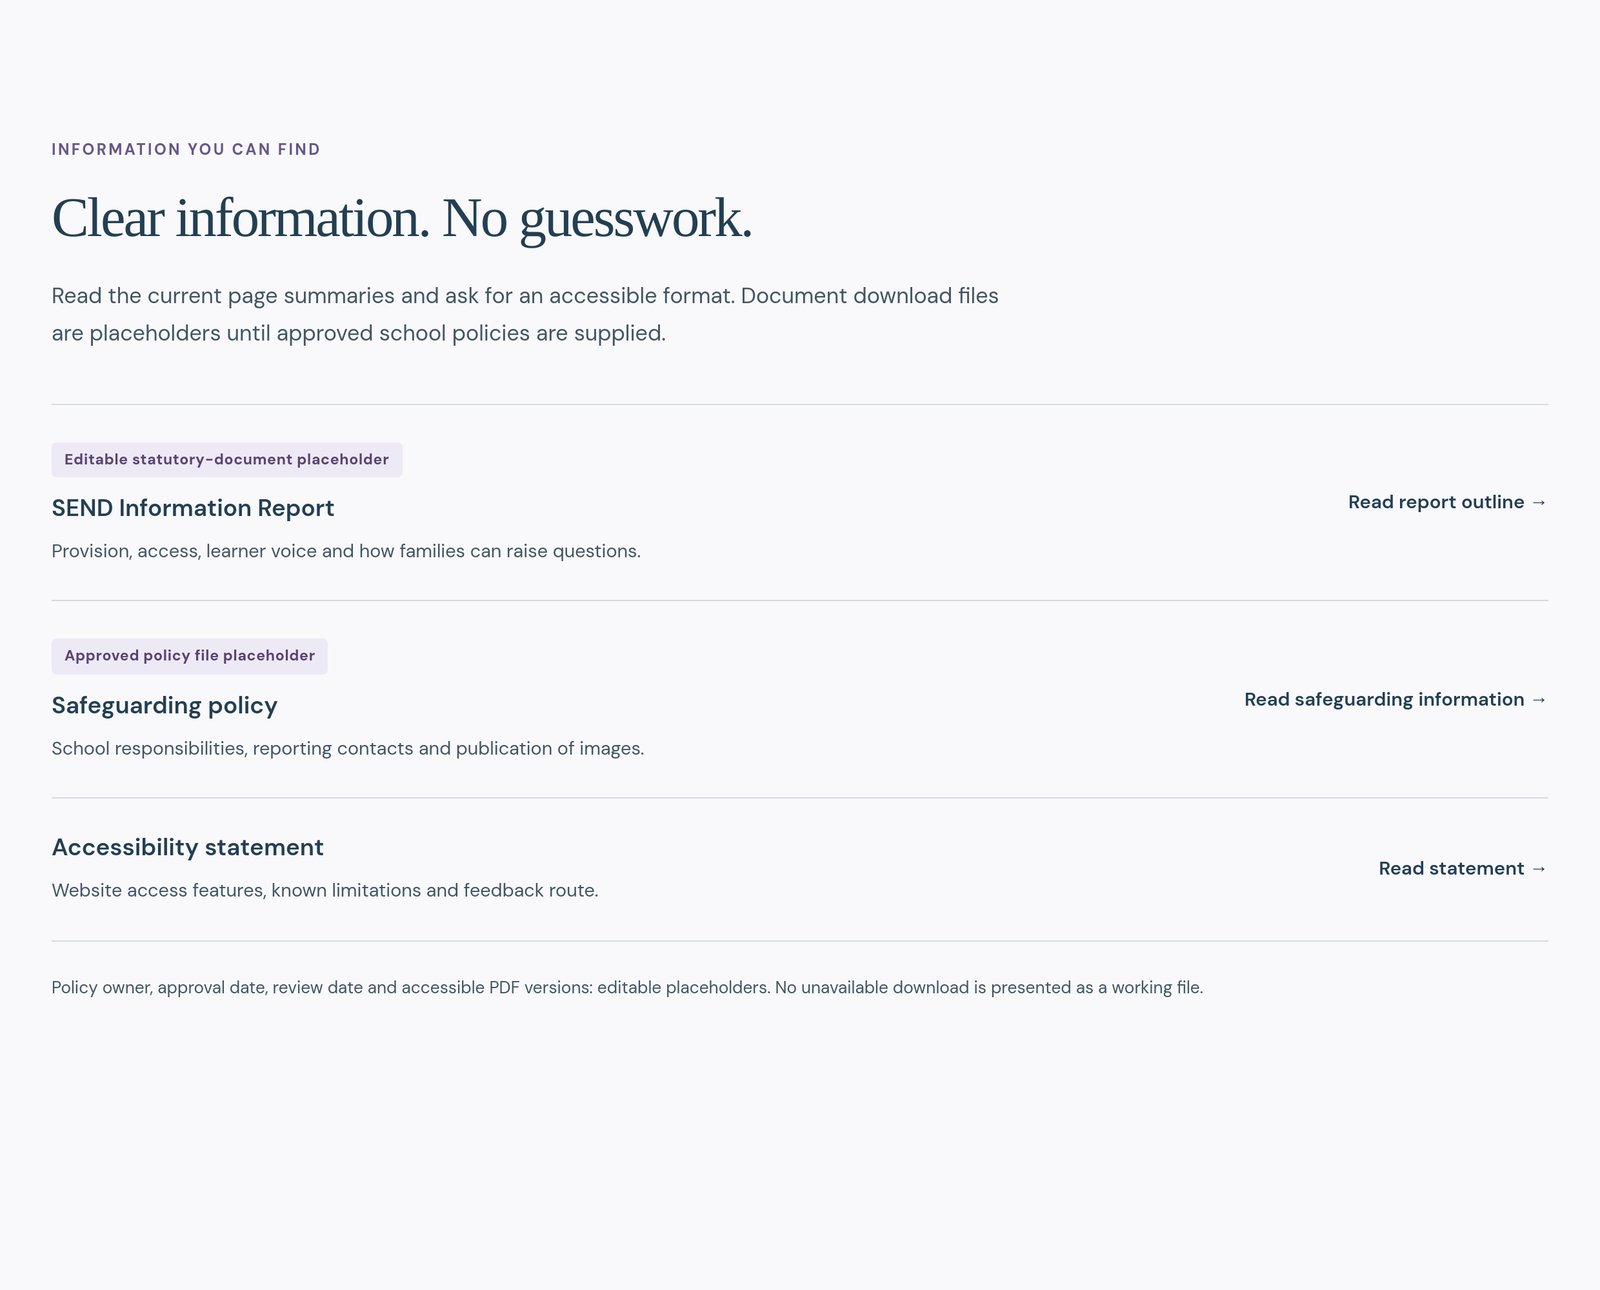Click the Clear information. No guesswork. headline

[401, 218]
